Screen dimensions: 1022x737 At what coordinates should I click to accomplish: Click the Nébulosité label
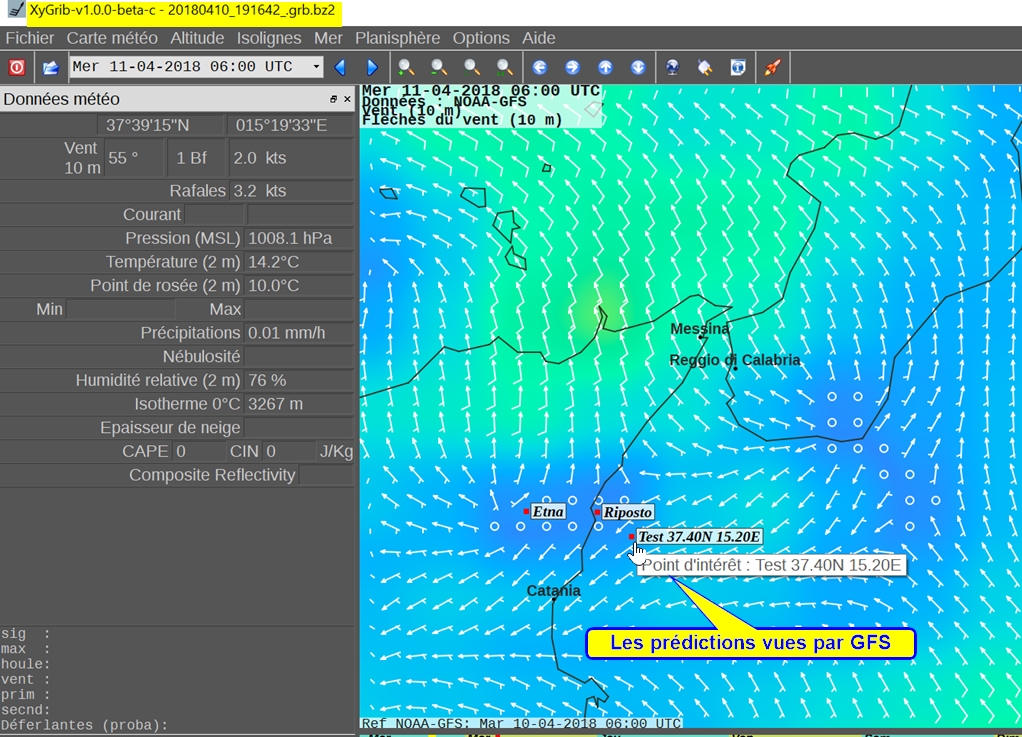click(x=201, y=356)
